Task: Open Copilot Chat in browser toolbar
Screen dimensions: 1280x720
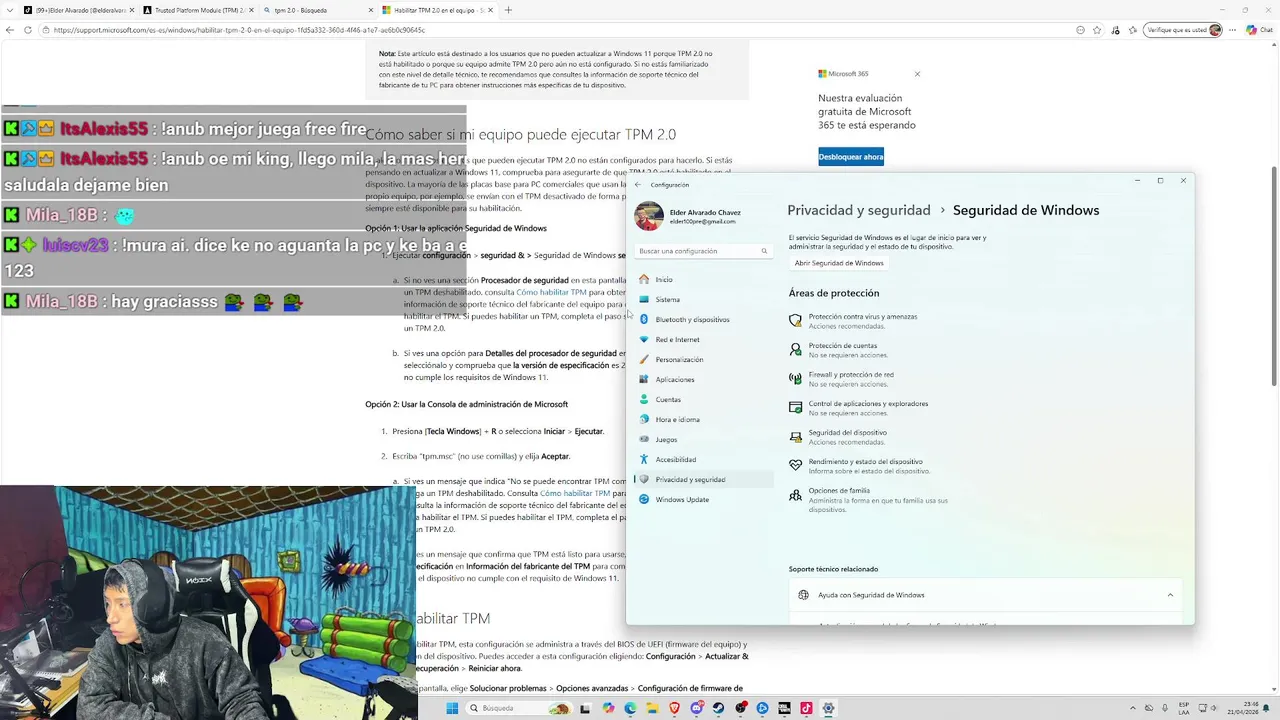Action: [1259, 30]
